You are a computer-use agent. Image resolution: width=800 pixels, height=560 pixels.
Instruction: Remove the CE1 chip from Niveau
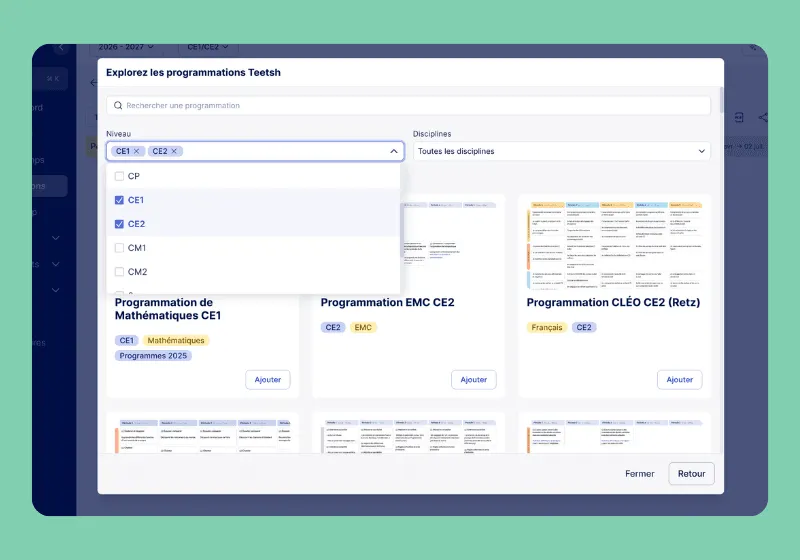[136, 151]
